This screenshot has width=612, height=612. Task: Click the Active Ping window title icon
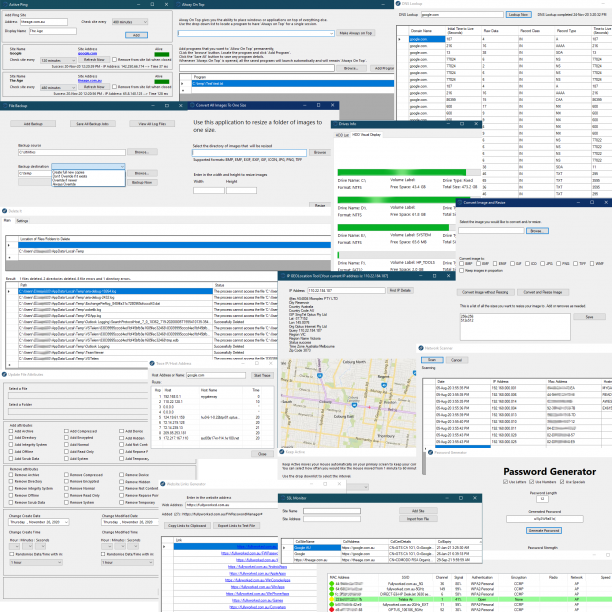[x=5, y=4]
